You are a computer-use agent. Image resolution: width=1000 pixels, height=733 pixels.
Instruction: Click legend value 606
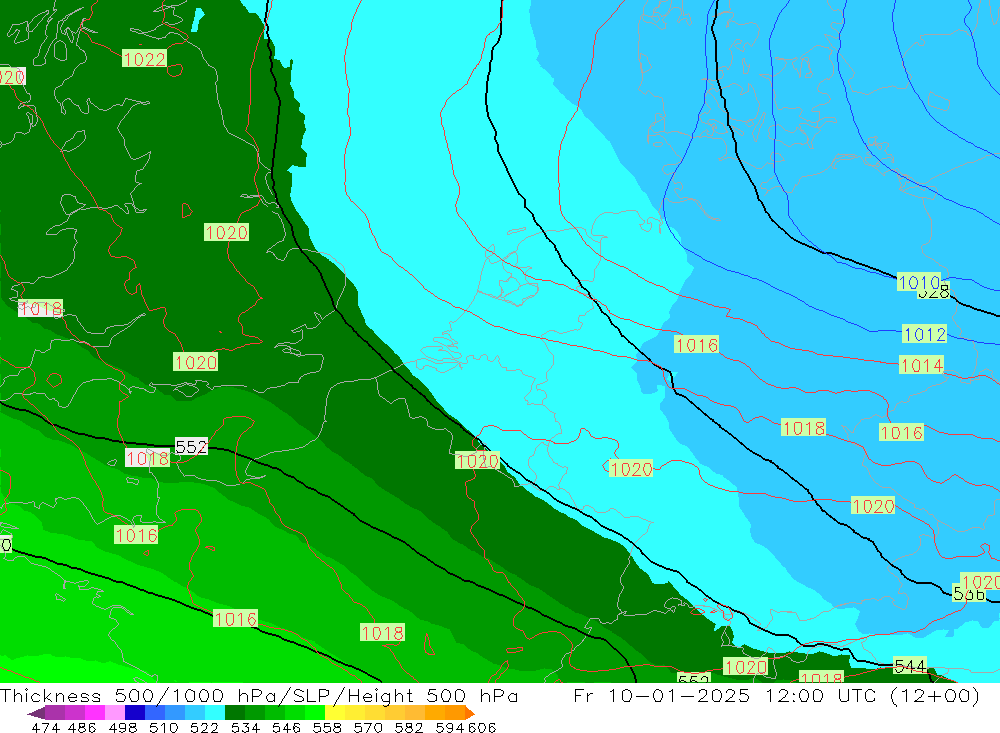(x=482, y=727)
